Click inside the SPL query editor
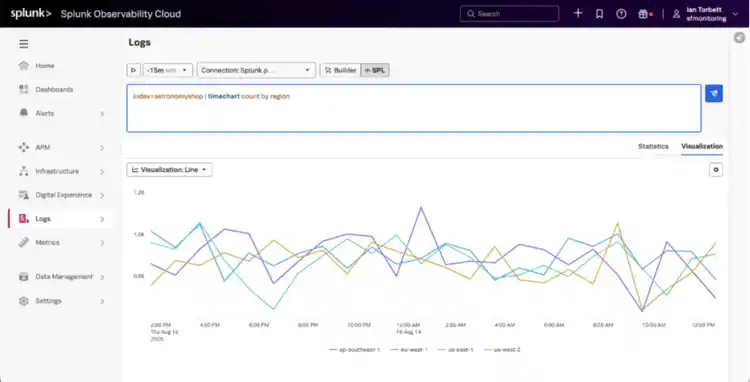 point(414,109)
